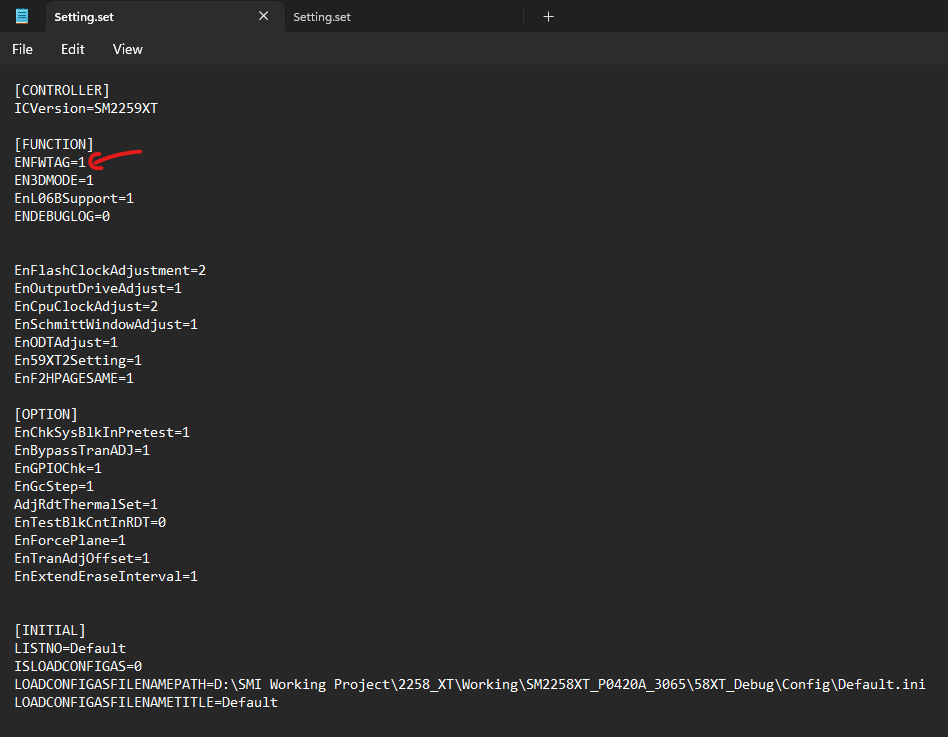Click the ICVersion=SM2259XT line
This screenshot has width=948, height=737.
85,108
